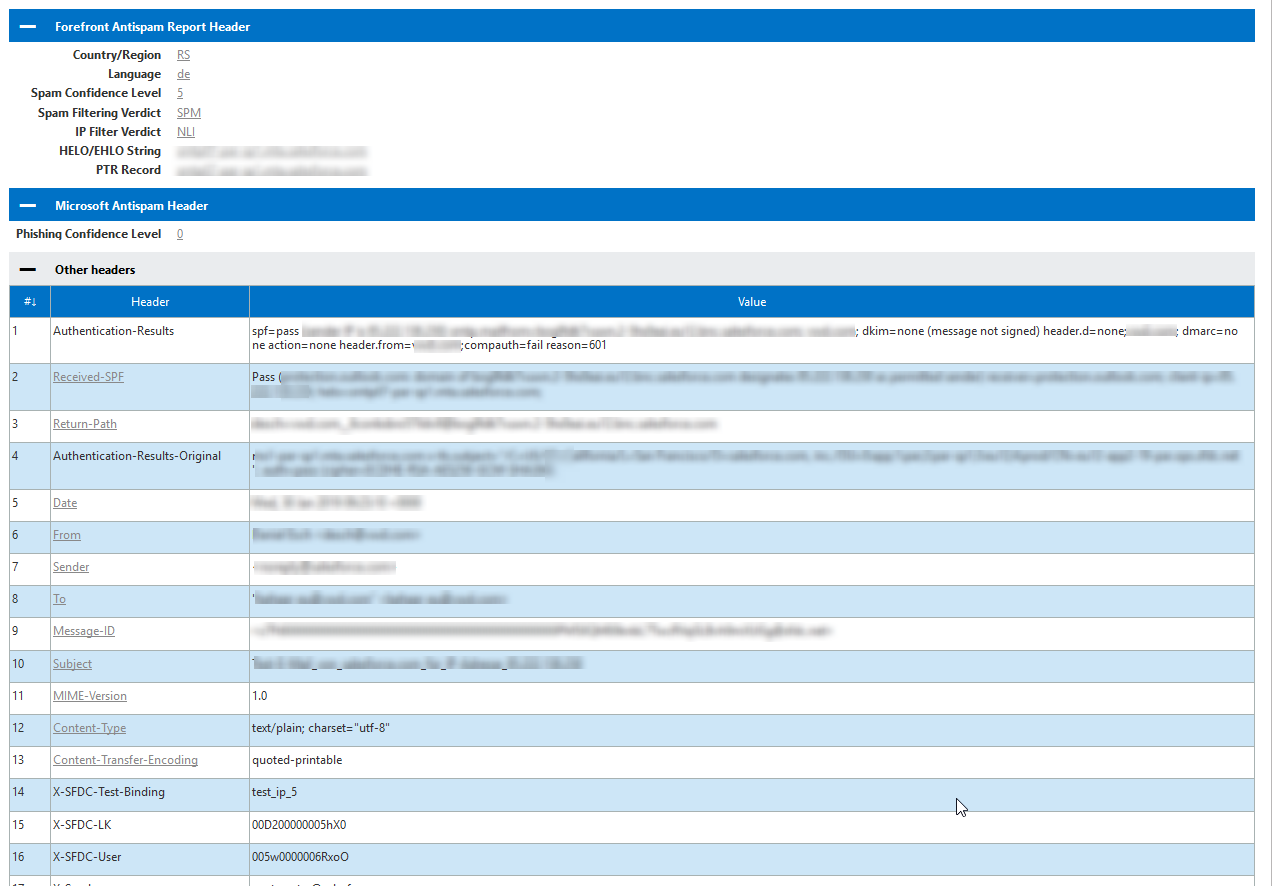Screen dimensions: 1286x886
Task: Open the Content-Type header link
Action: coord(89,727)
